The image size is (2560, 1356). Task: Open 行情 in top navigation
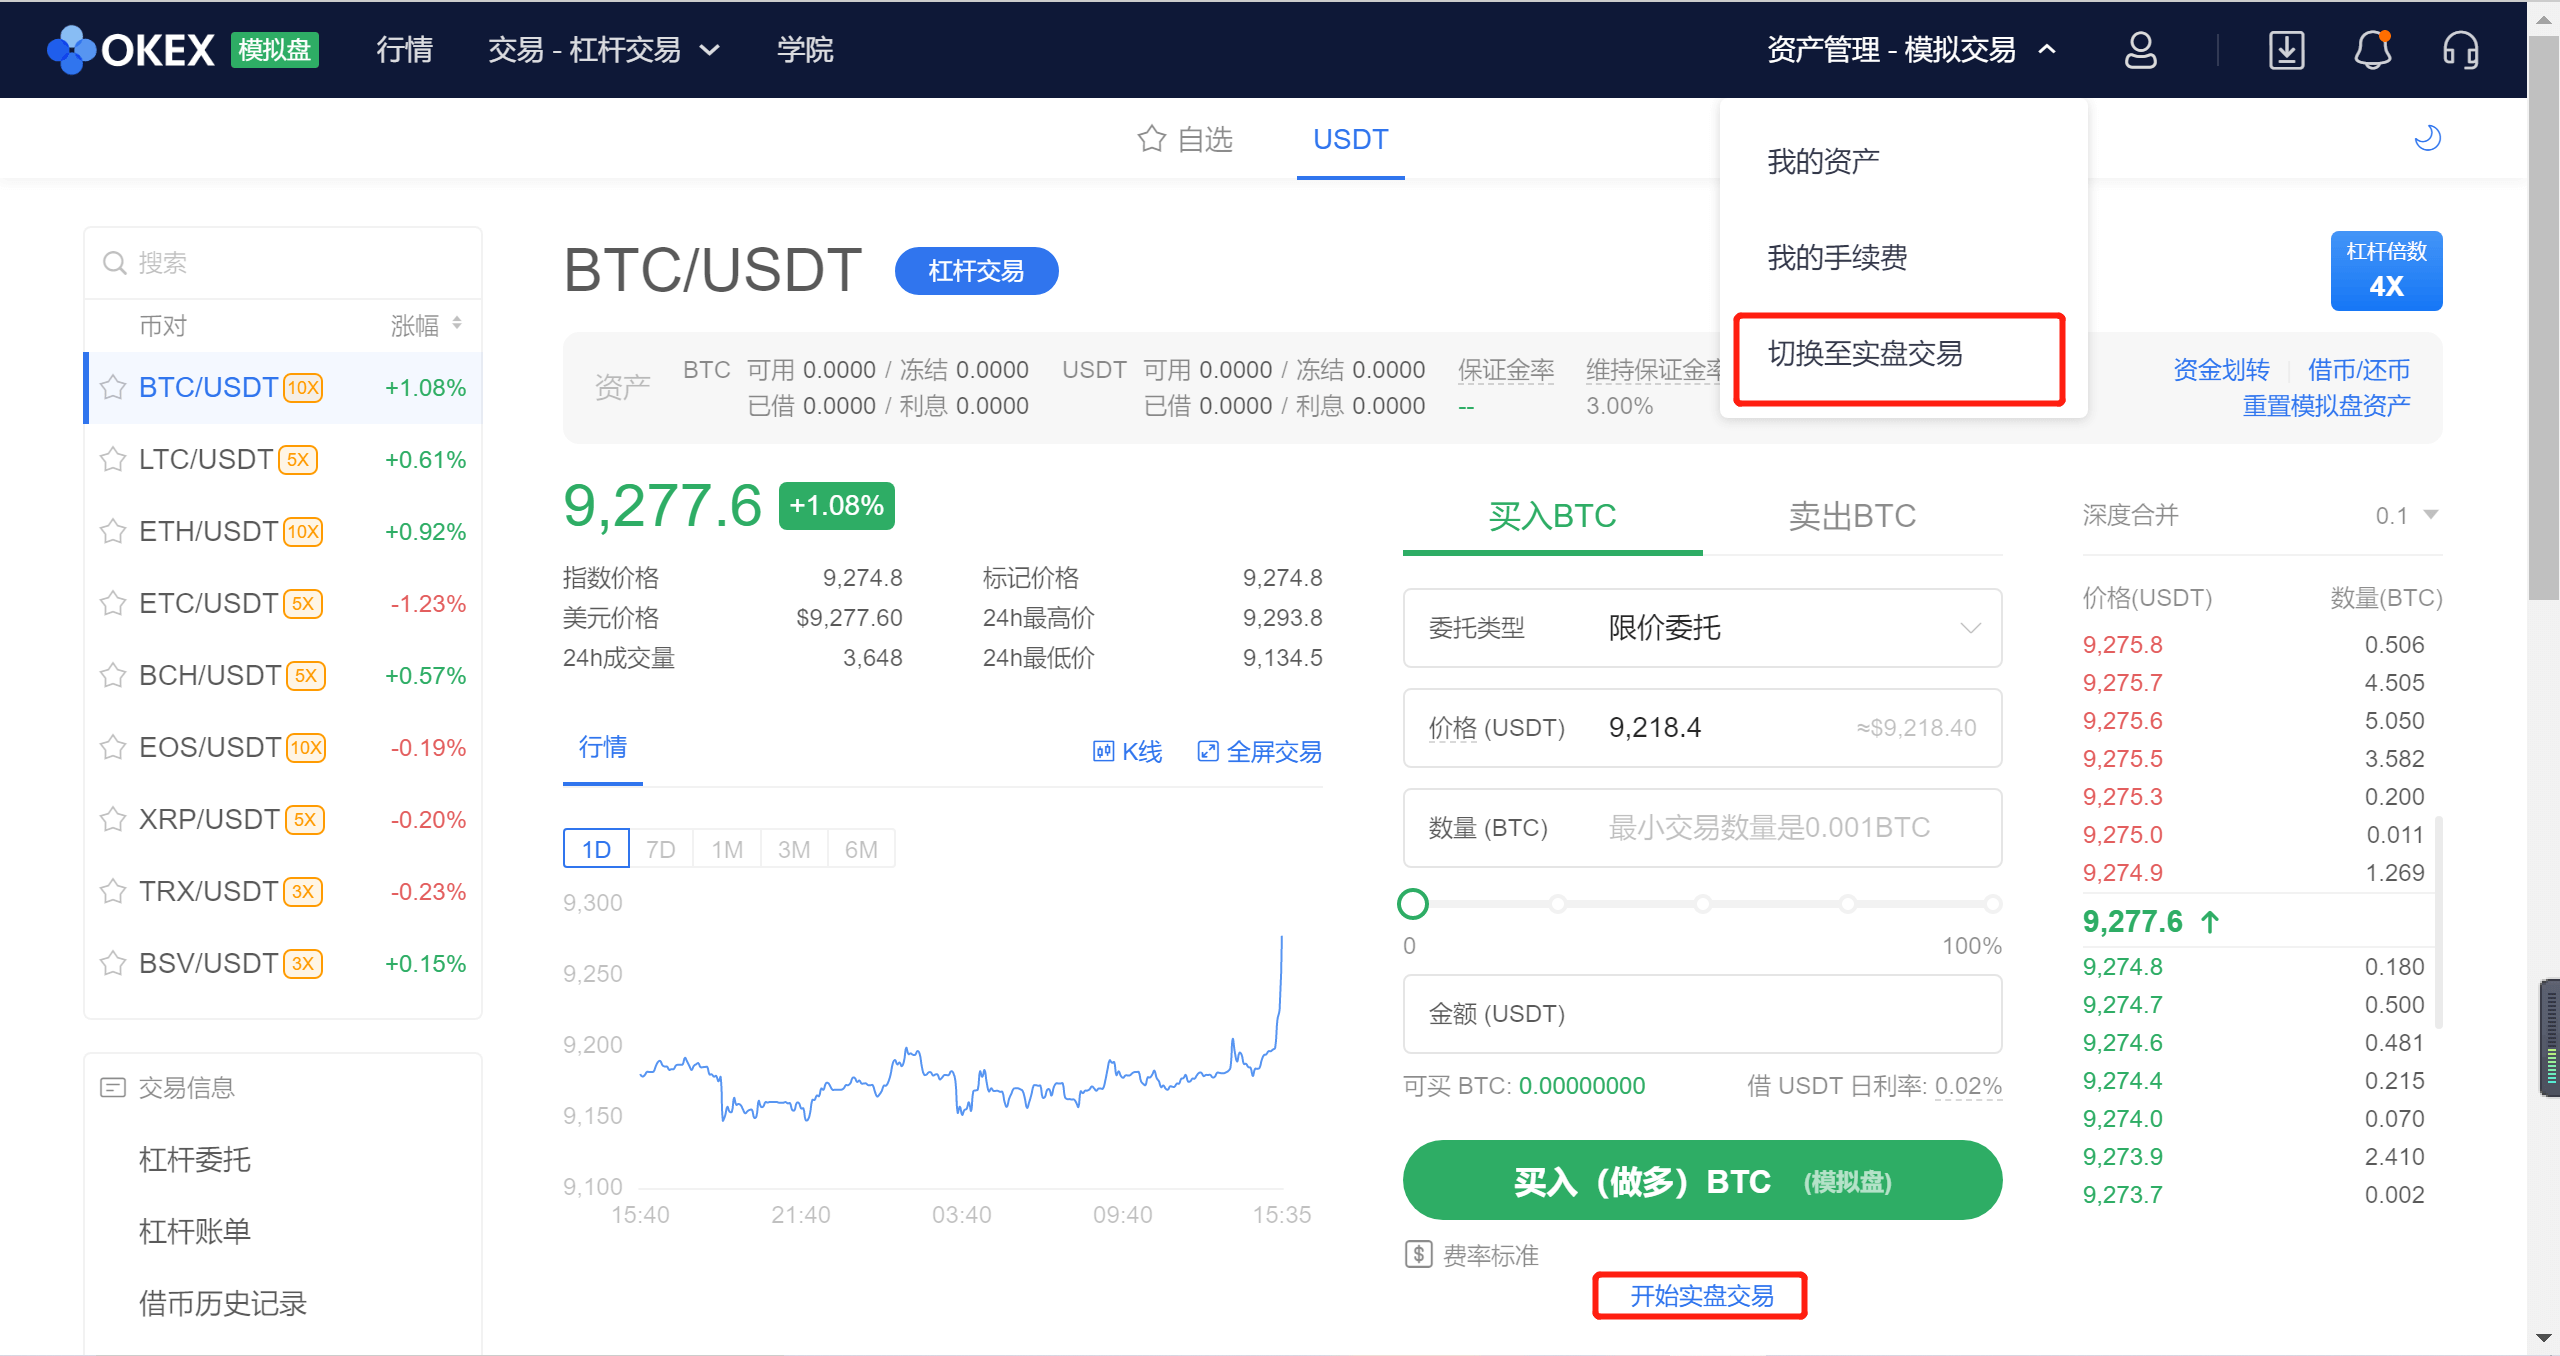pyautogui.click(x=404, y=50)
